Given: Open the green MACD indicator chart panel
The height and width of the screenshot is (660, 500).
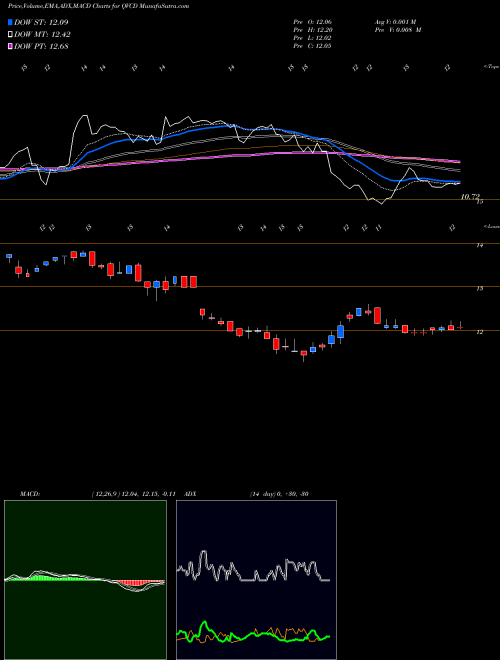Looking at the screenshot, I should click(x=85, y=580).
